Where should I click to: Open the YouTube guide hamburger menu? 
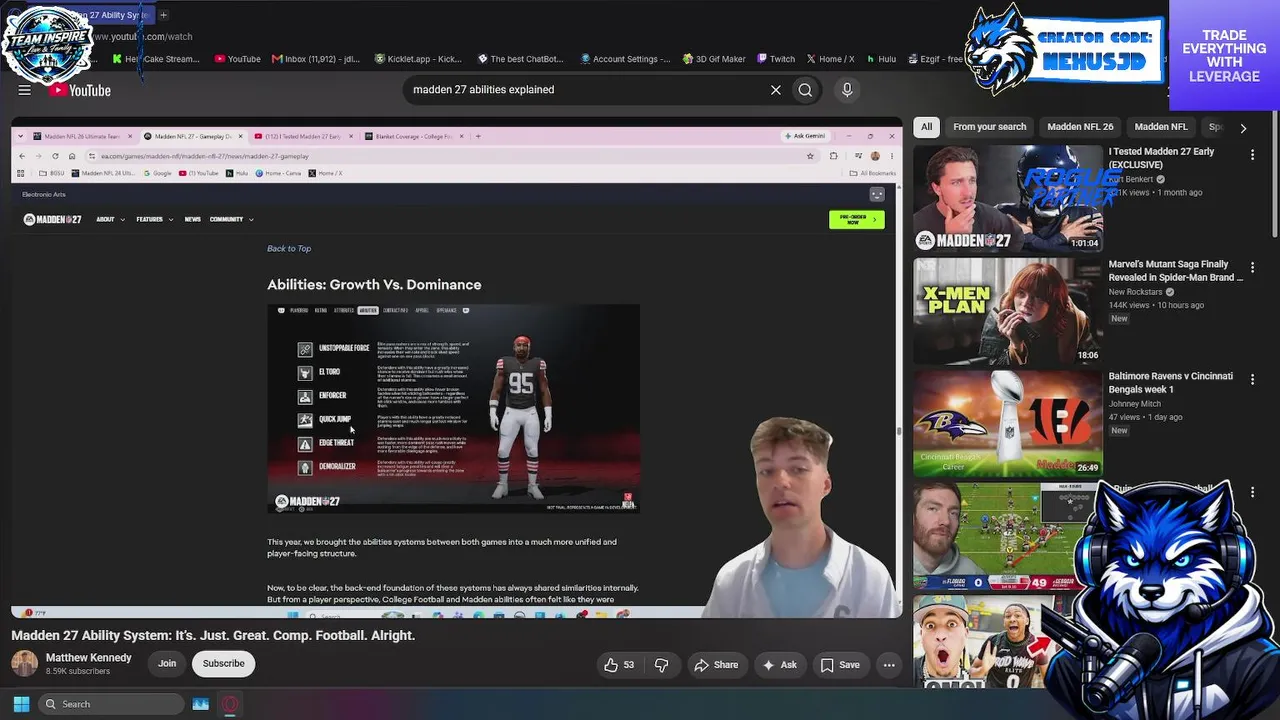click(x=25, y=90)
